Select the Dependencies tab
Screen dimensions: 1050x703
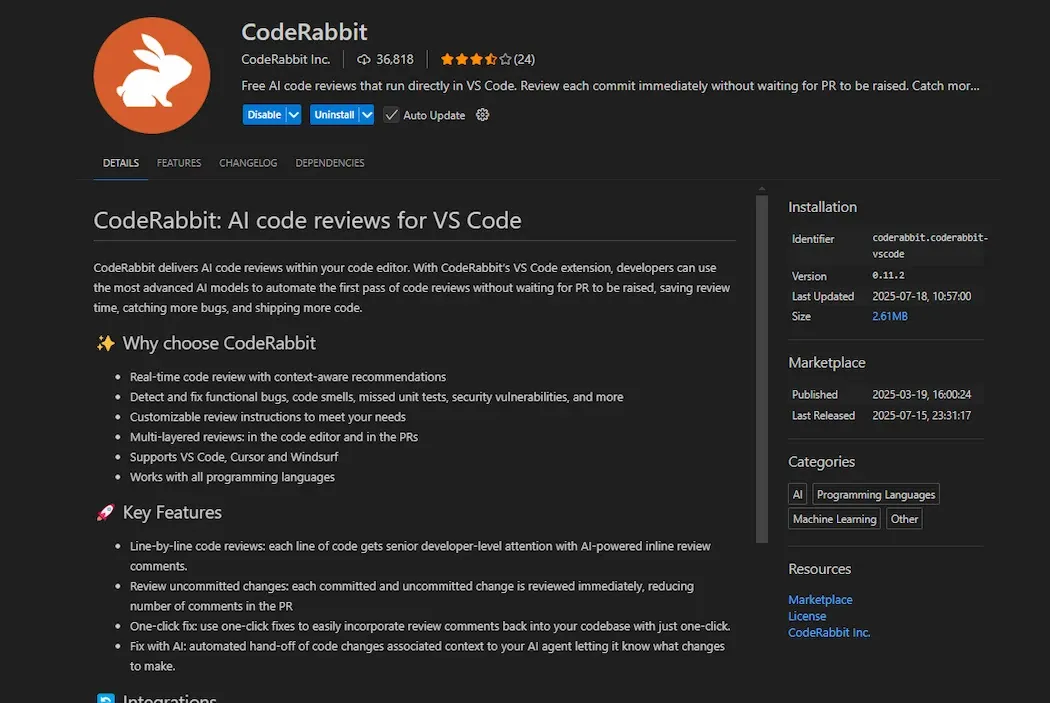point(330,163)
